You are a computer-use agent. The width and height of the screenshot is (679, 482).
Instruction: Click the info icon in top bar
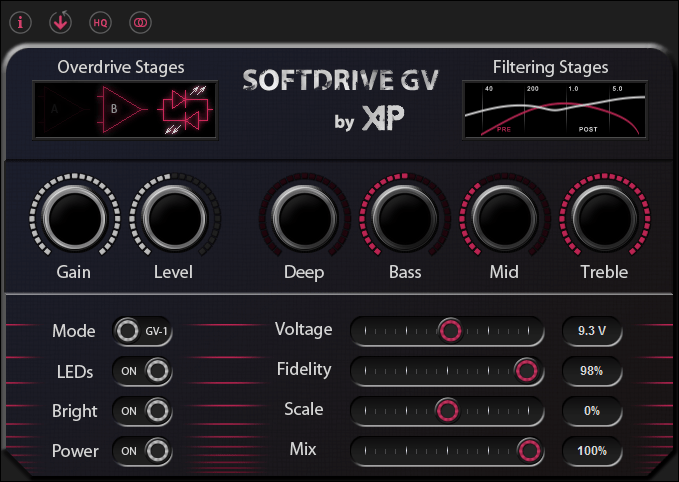click(x=21, y=21)
